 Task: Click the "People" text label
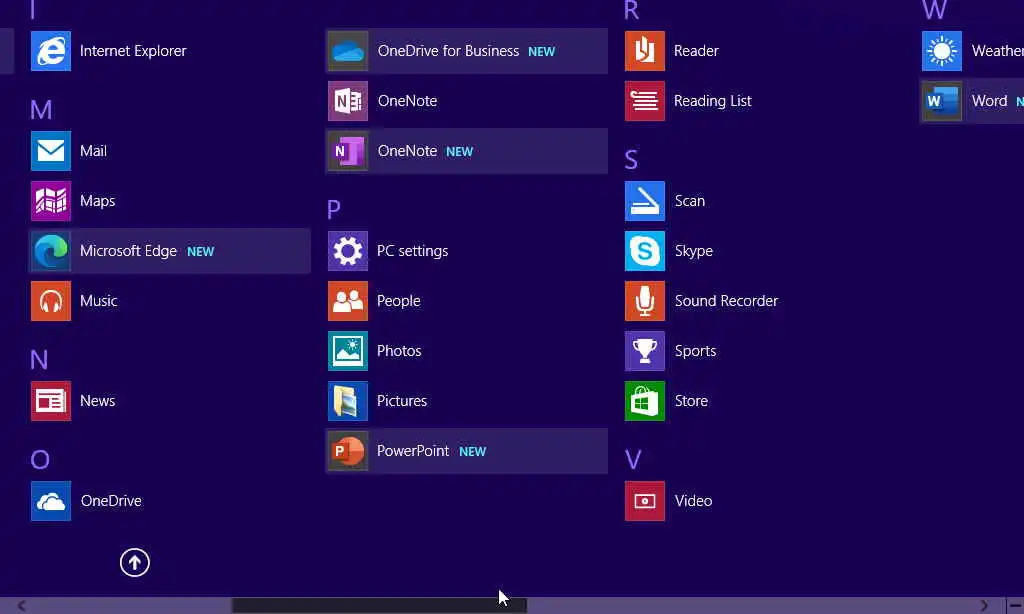[398, 301]
